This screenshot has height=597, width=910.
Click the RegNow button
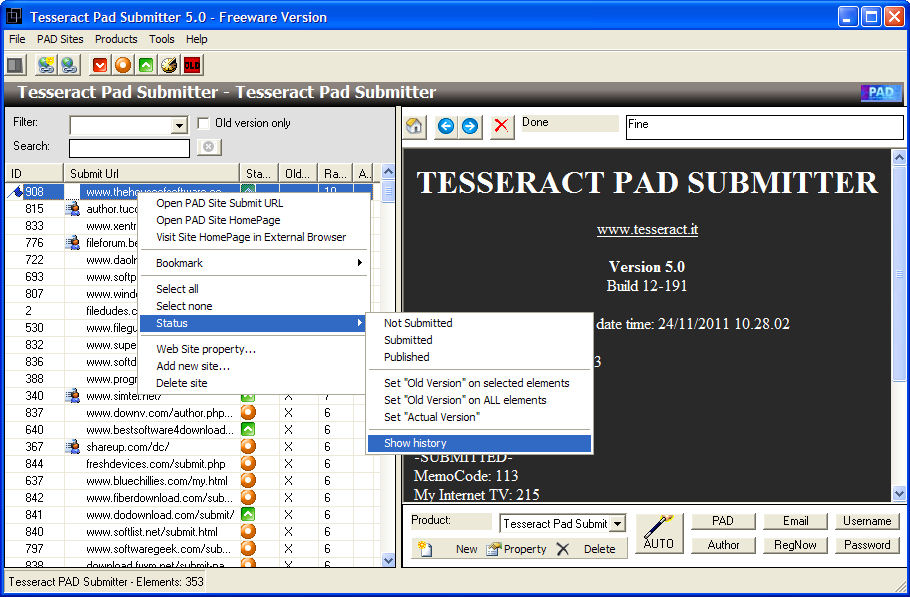coord(795,545)
